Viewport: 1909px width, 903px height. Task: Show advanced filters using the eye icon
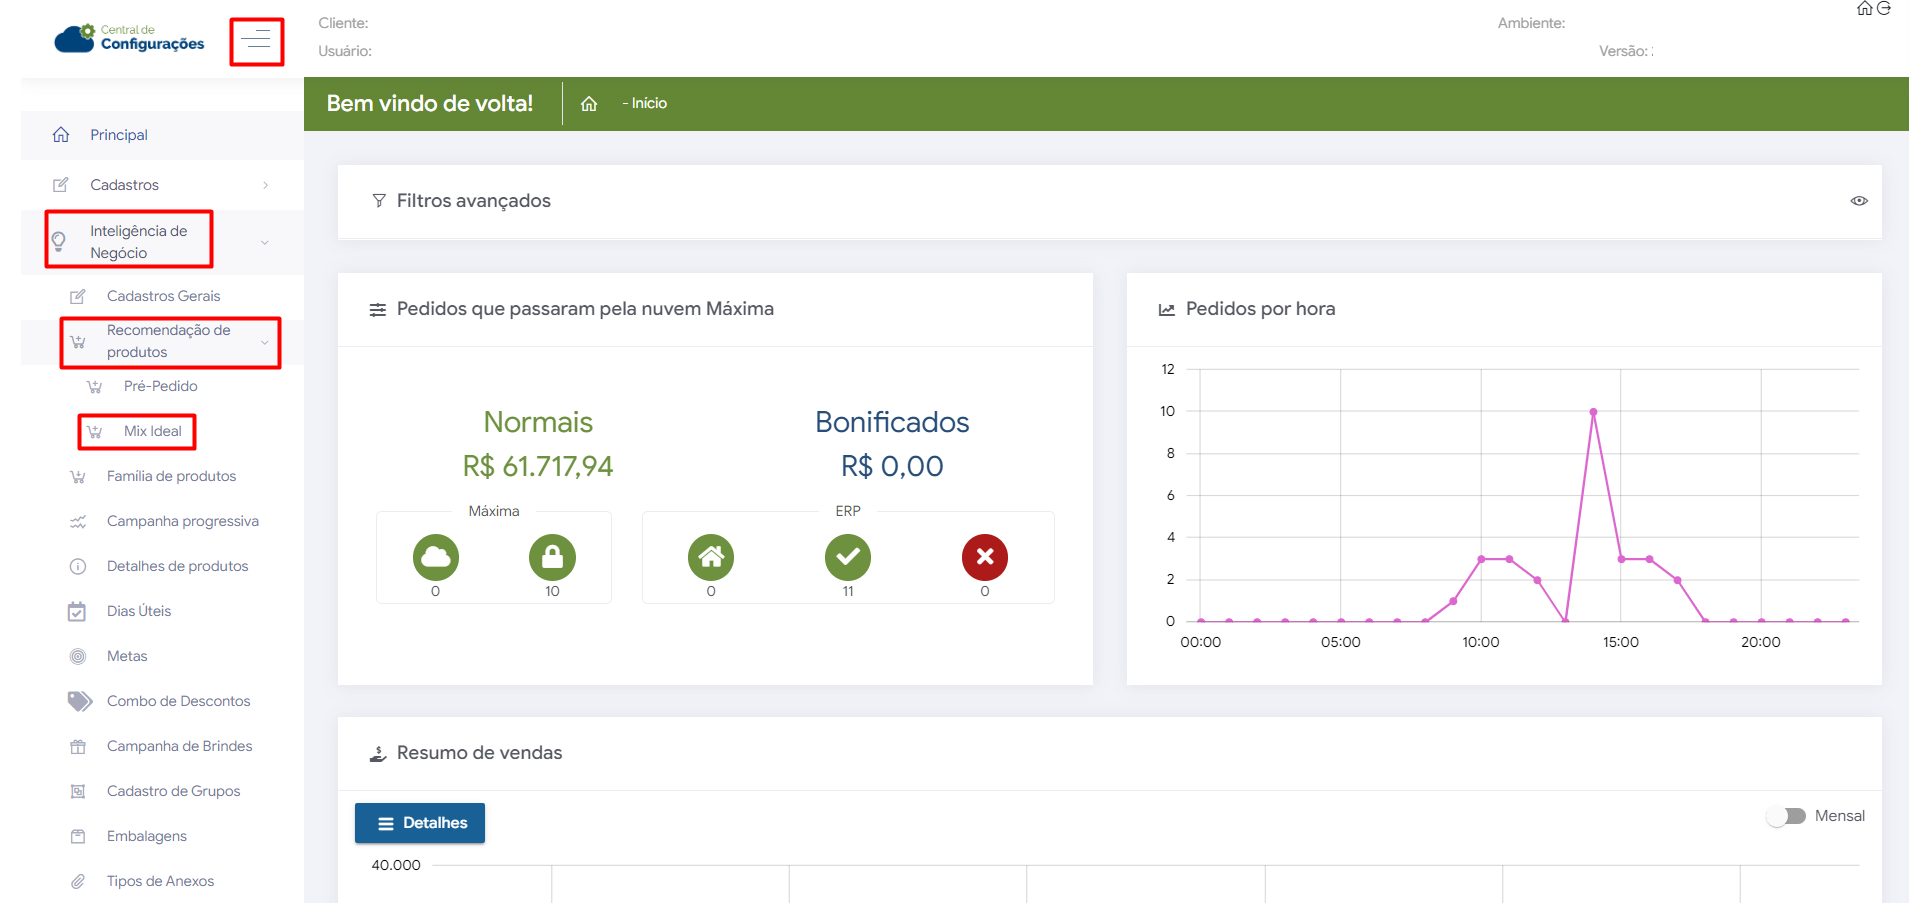tap(1858, 201)
